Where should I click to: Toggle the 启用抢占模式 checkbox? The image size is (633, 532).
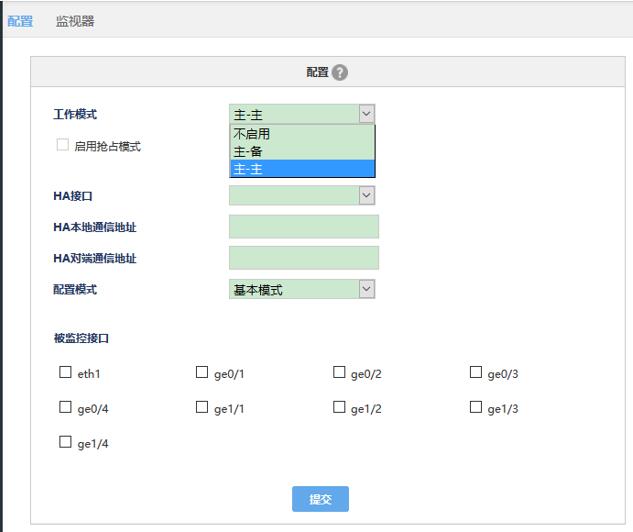(63, 145)
